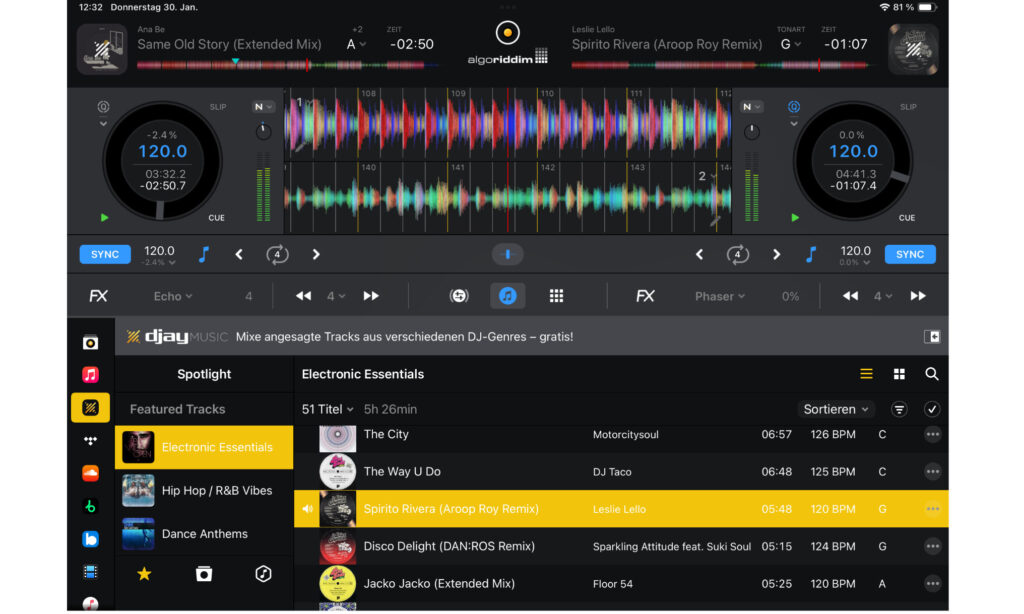
Task: Open the djay library source in sidebar
Action: pos(90,342)
